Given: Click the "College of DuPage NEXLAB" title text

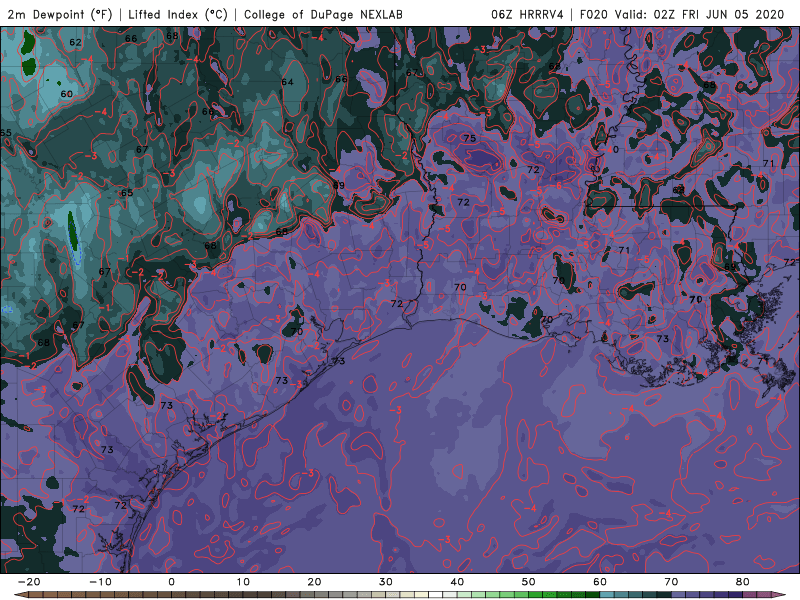Looking at the screenshot, I should 323,14.
